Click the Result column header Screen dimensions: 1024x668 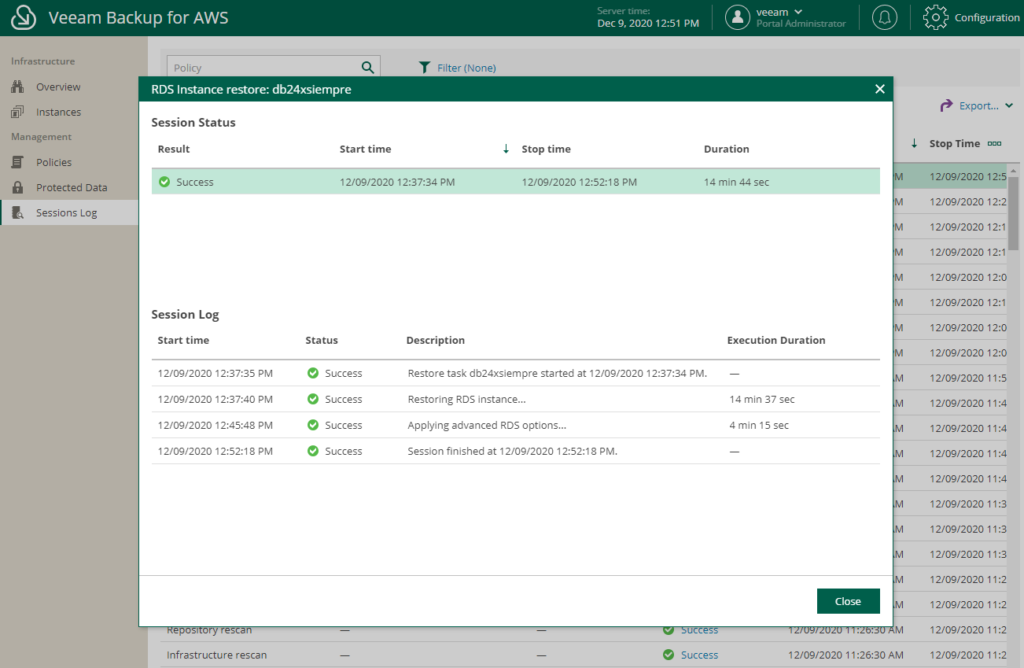[174, 149]
